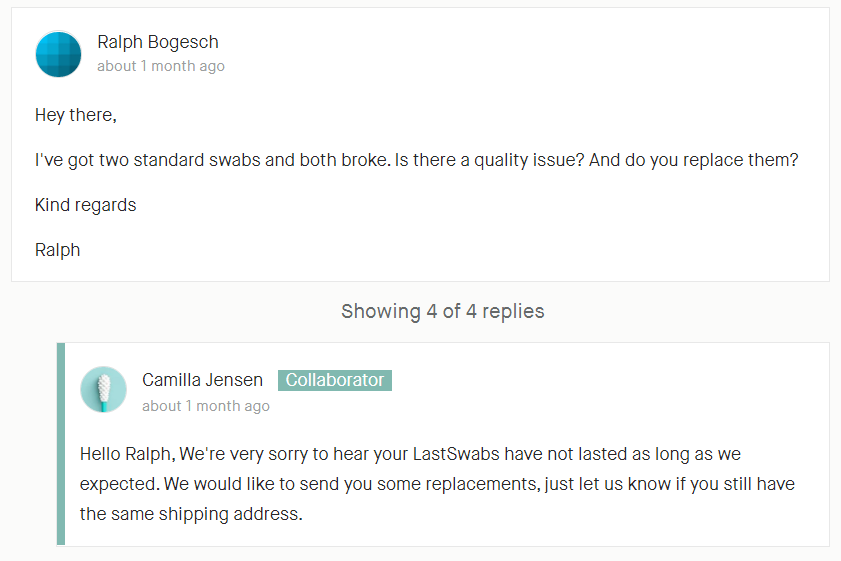Screen dimensions: 841x561
Task: Click the 'Kind regards' line
Action: click(86, 205)
